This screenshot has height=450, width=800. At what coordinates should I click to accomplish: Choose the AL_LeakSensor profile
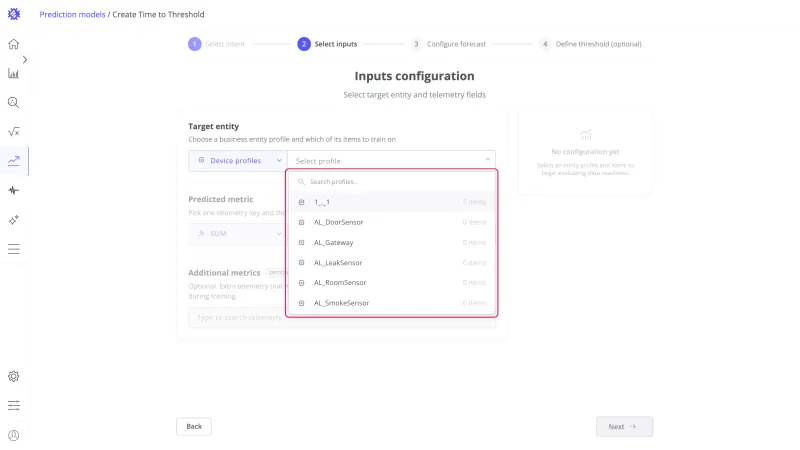[391, 263]
